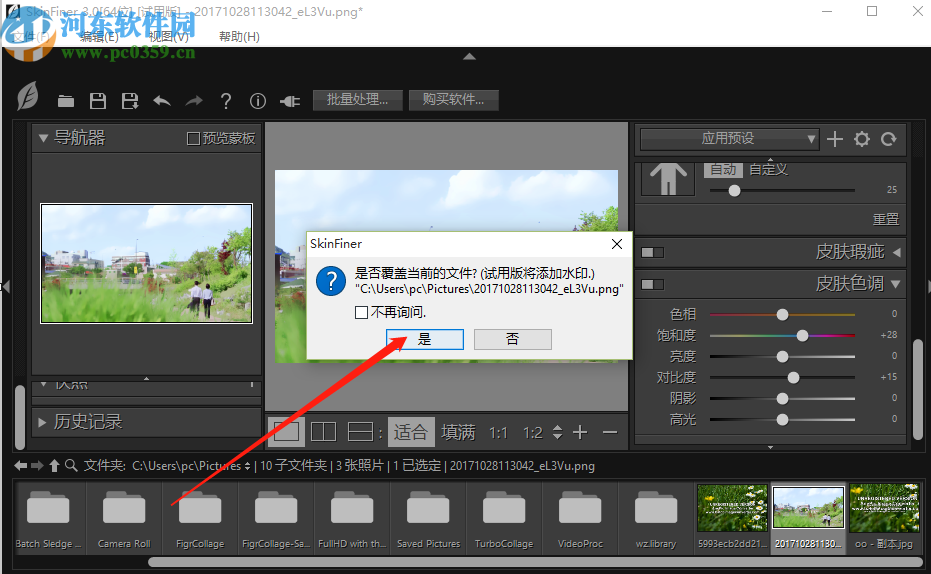
Task: Click the redo arrow icon
Action: click(194, 101)
